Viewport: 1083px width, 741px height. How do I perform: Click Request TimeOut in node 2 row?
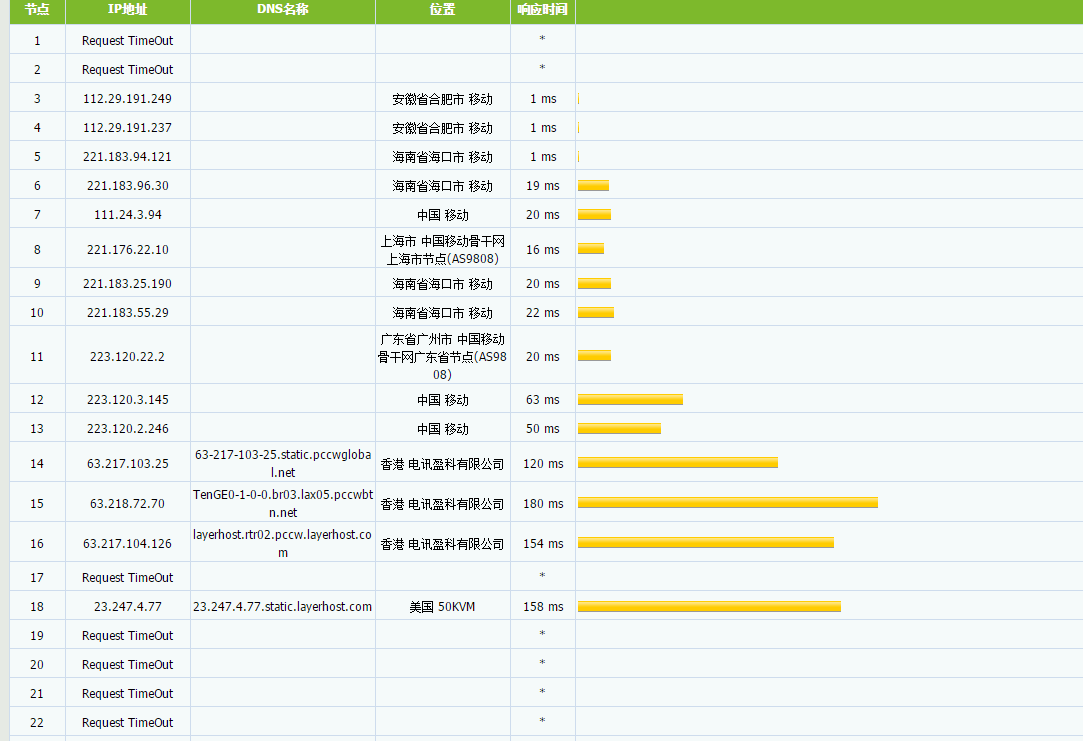(128, 70)
